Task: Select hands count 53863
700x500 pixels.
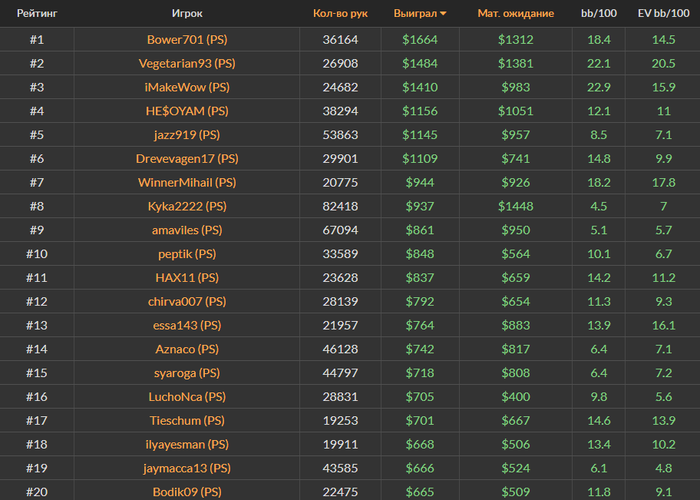Action: click(x=340, y=135)
